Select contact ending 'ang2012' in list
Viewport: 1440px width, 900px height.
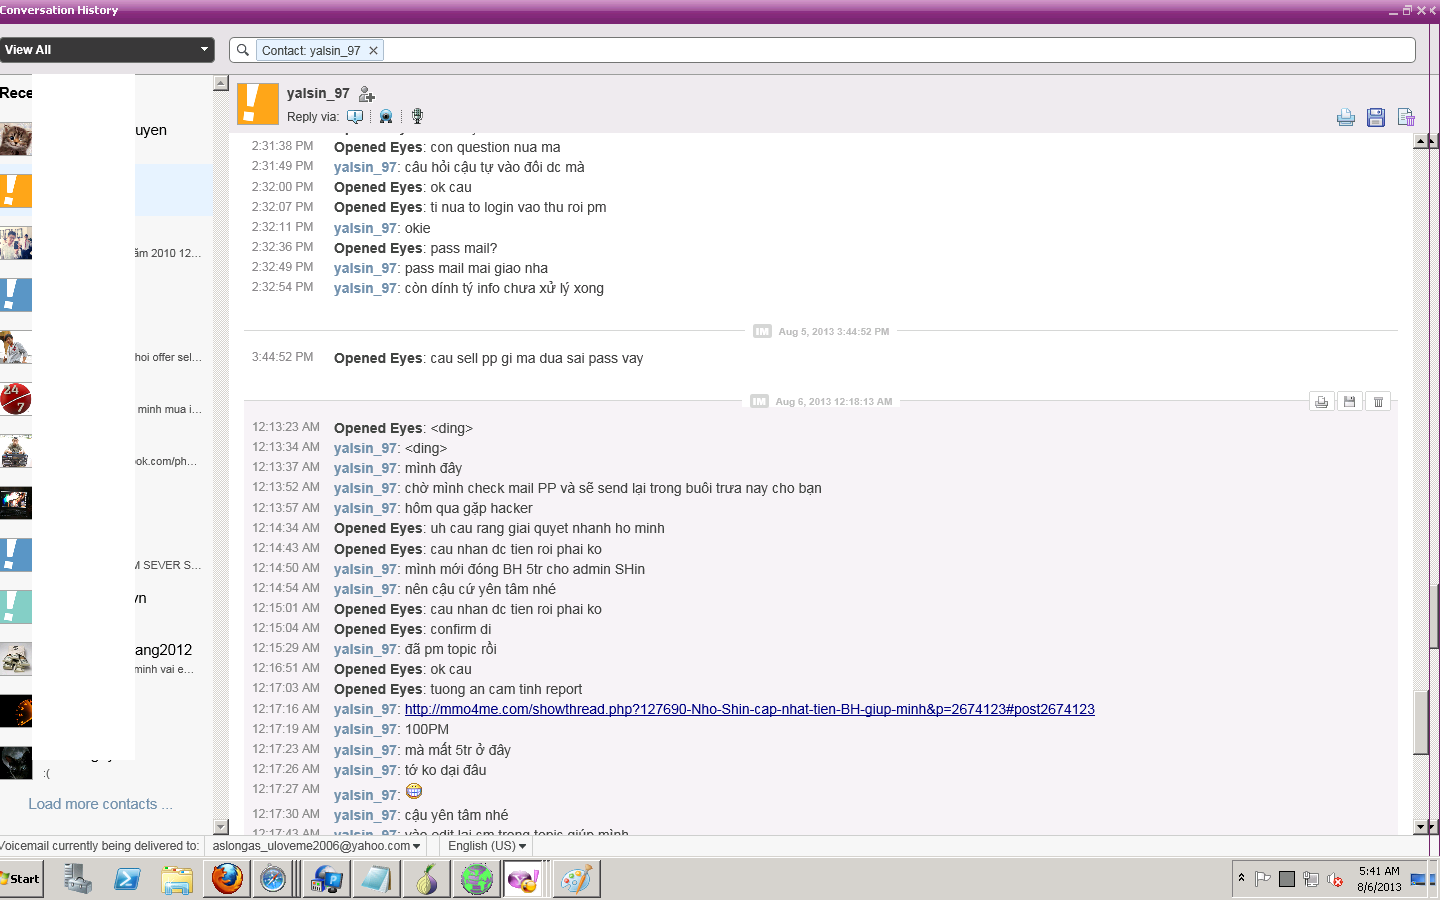point(106,658)
